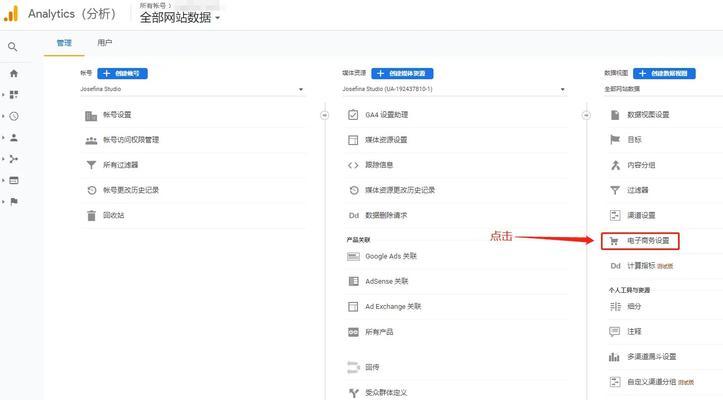The image size is (723, 400).
Task: Click Dd icon for 数据删除请求
Action: click(354, 215)
